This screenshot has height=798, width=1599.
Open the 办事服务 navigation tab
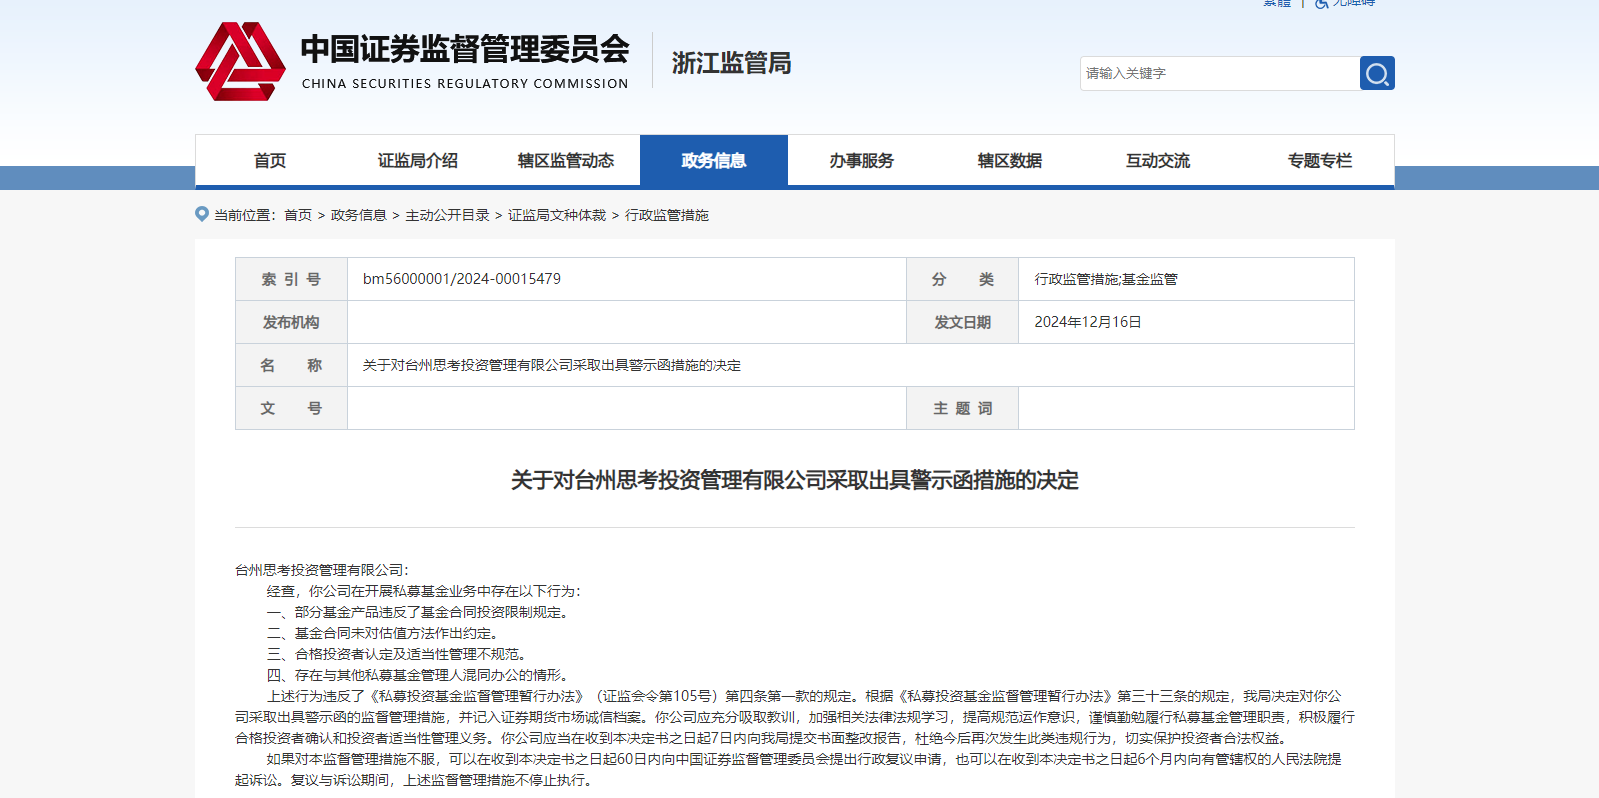pos(861,161)
